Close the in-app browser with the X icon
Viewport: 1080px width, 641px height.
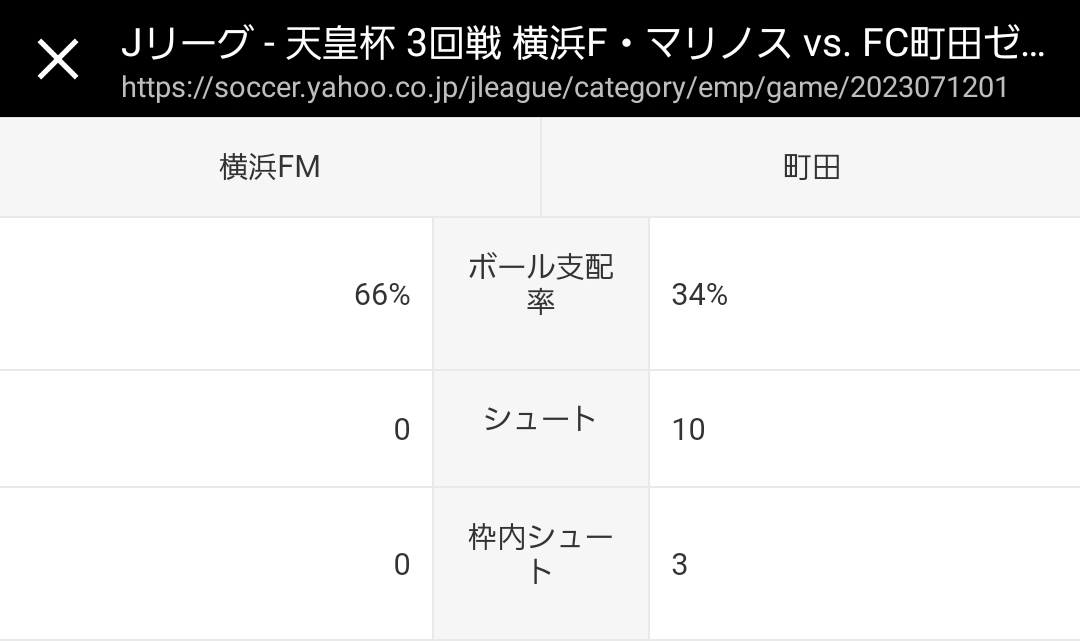[58, 59]
